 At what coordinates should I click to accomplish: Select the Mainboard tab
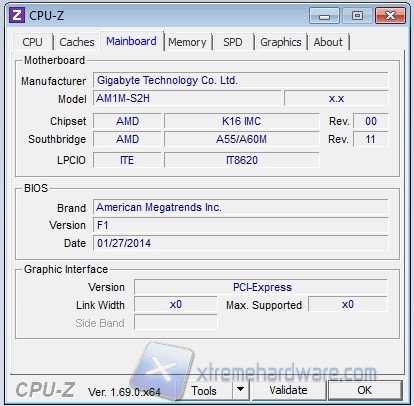(x=131, y=41)
